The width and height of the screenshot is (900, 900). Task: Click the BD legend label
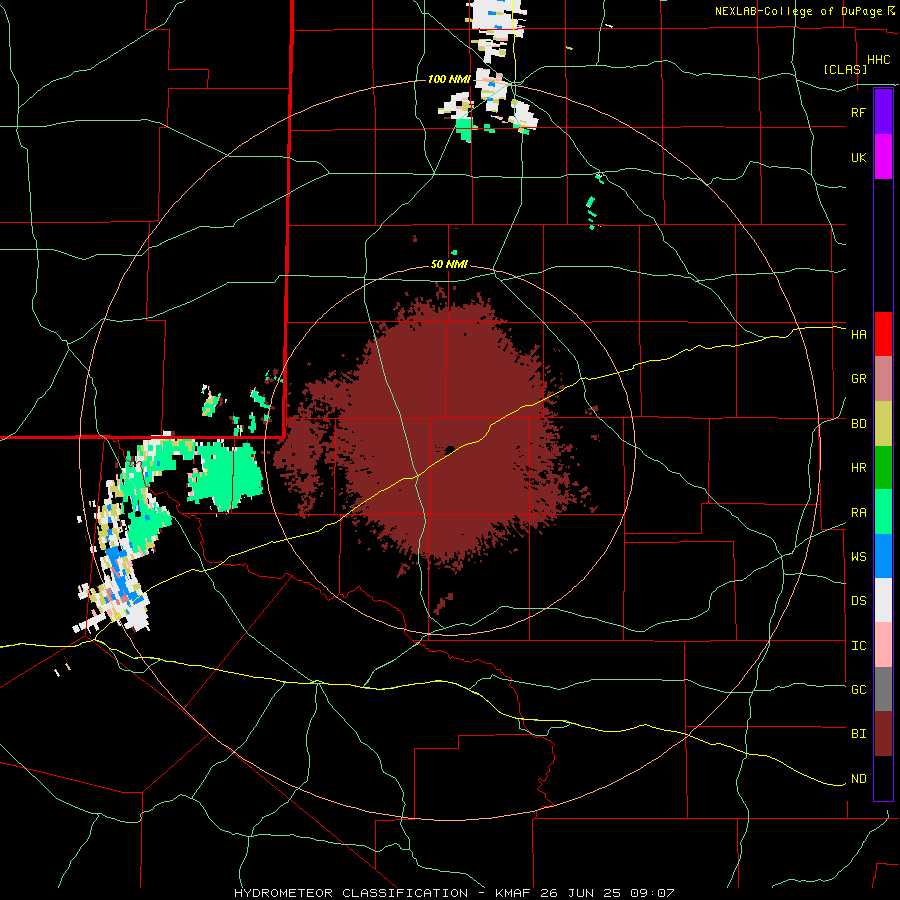pyautogui.click(x=858, y=424)
